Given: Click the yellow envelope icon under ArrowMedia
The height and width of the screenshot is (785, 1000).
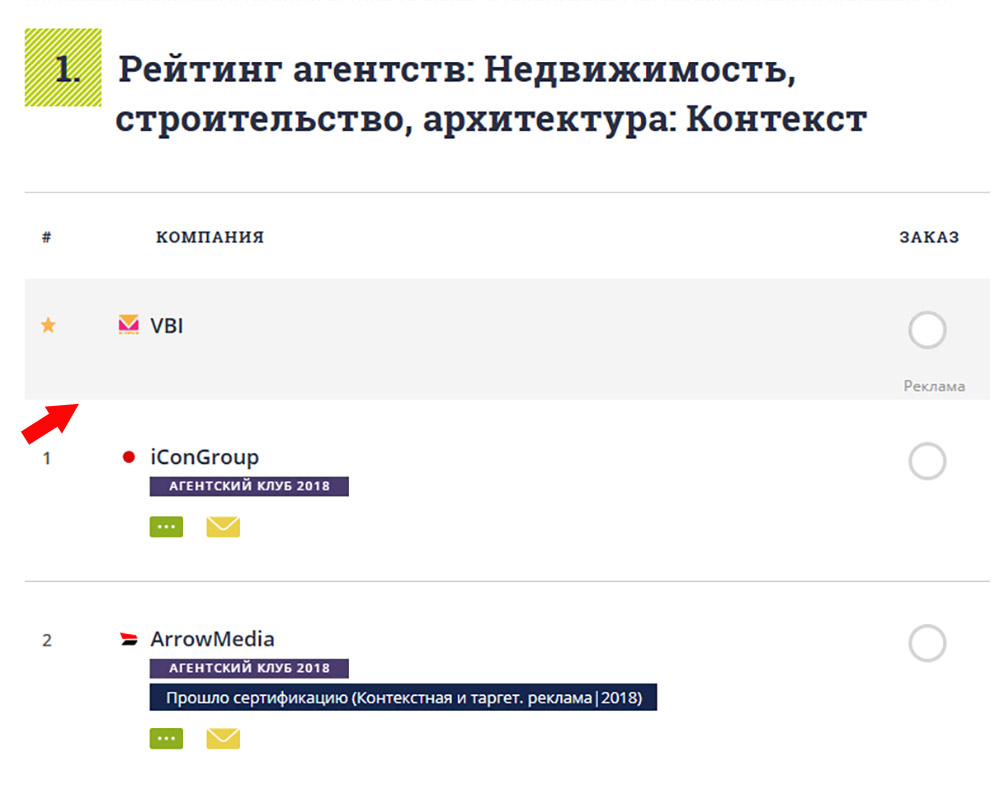Looking at the screenshot, I should pyautogui.click(x=223, y=738).
